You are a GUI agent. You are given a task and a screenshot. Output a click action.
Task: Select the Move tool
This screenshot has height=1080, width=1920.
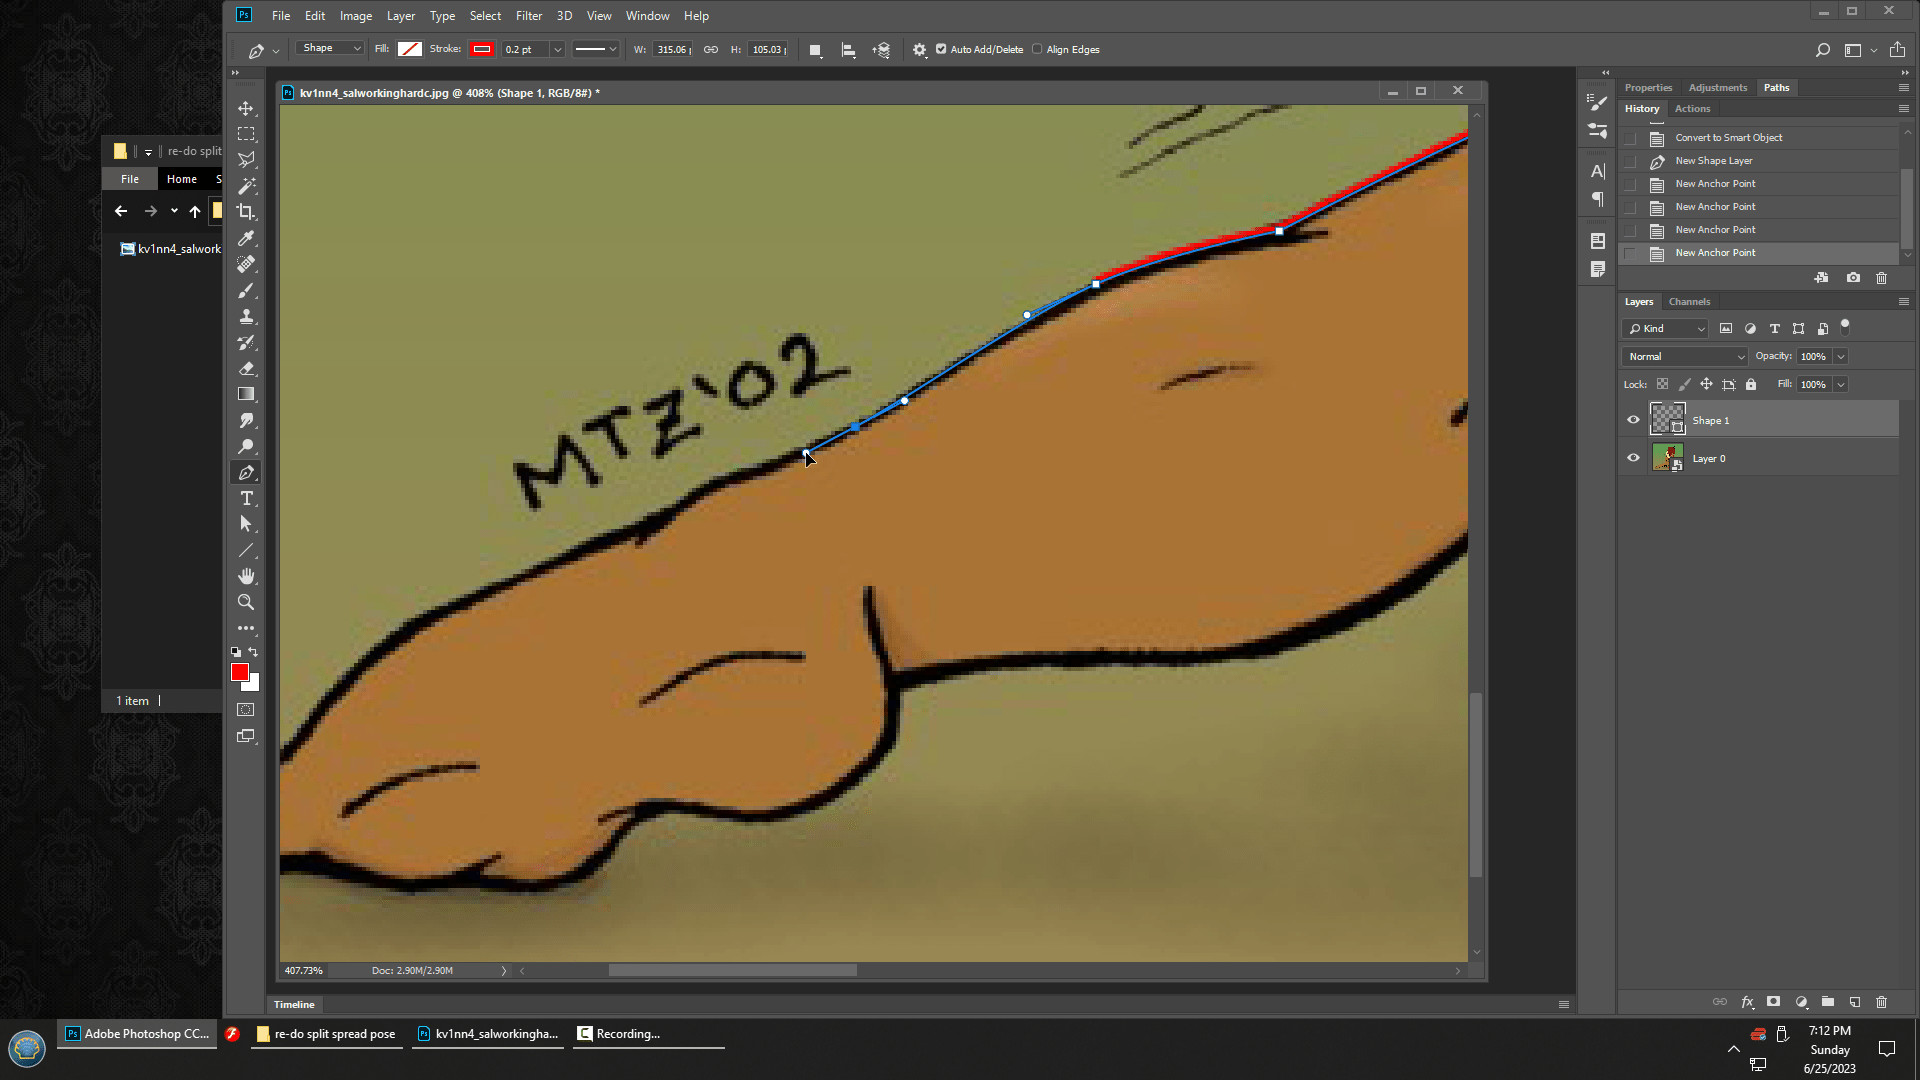246,108
